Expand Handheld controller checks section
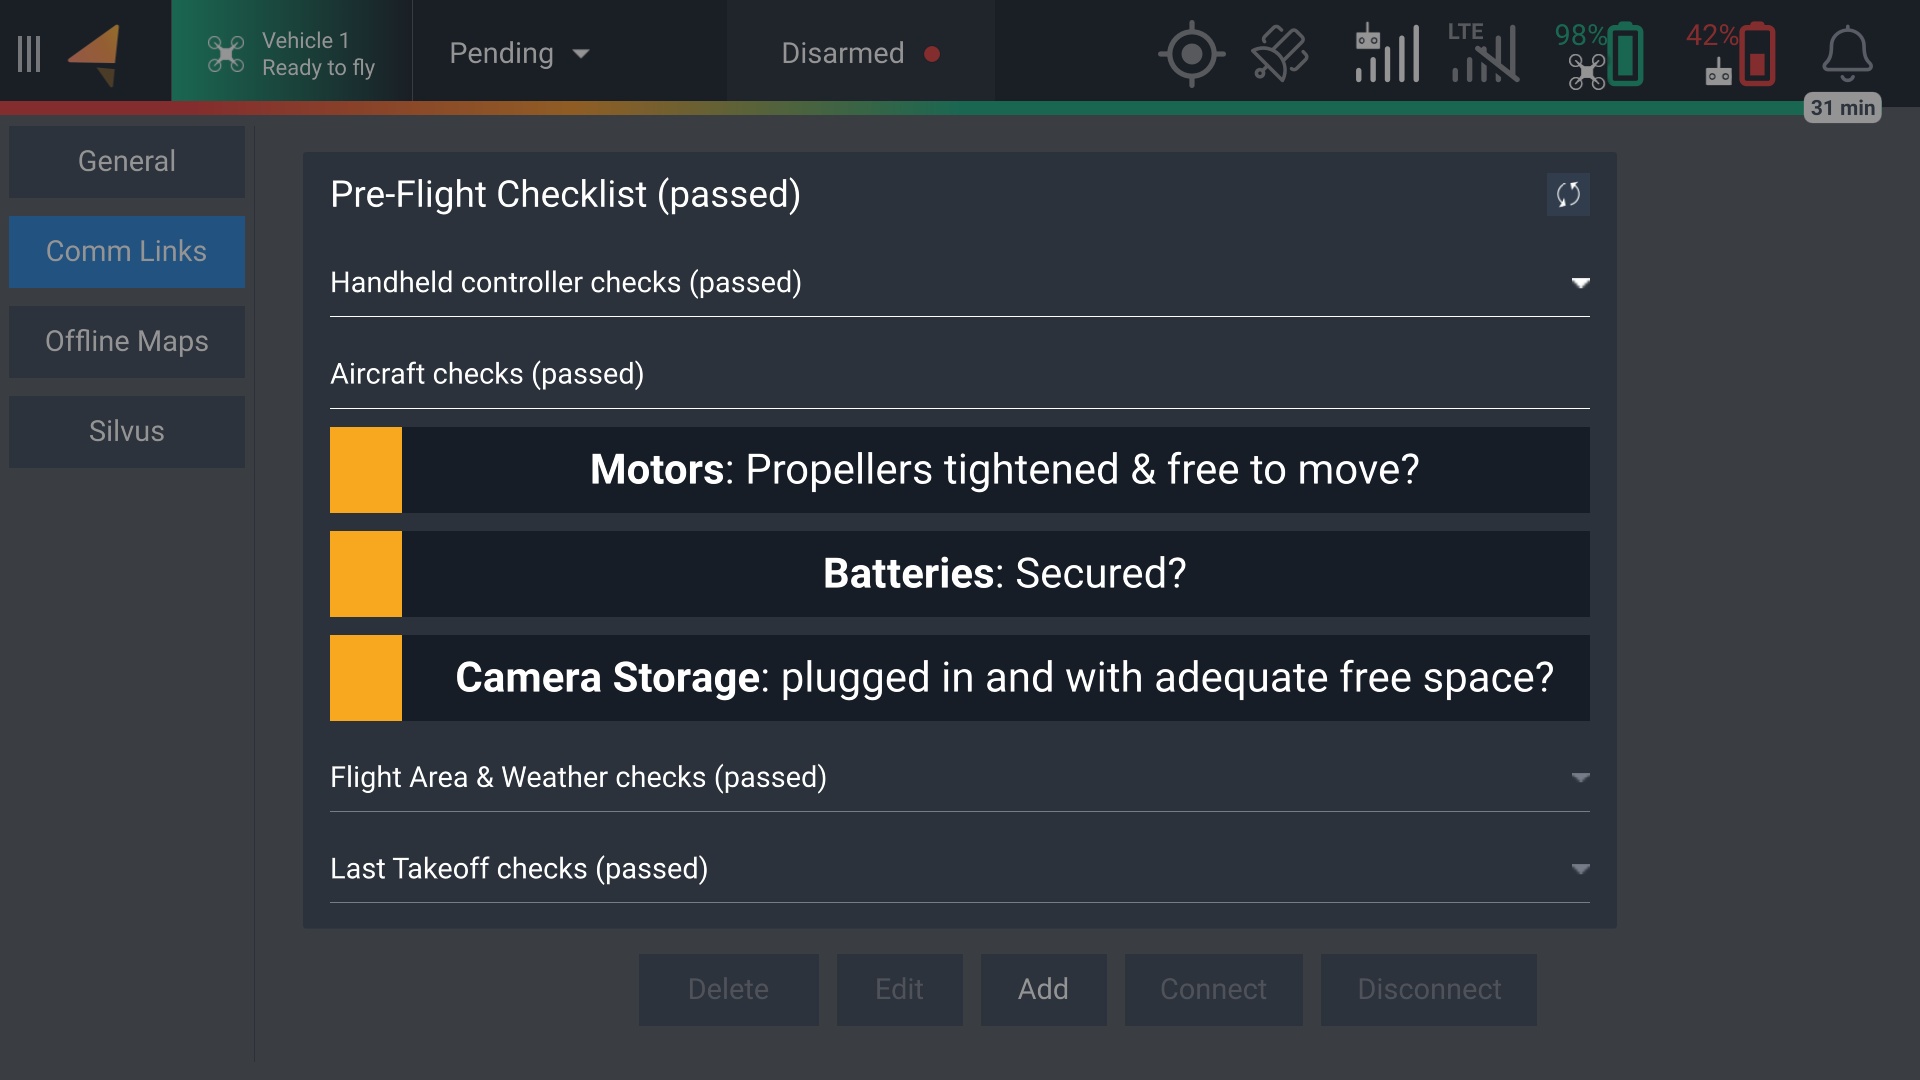Screen dimensions: 1920x1080 [959, 283]
